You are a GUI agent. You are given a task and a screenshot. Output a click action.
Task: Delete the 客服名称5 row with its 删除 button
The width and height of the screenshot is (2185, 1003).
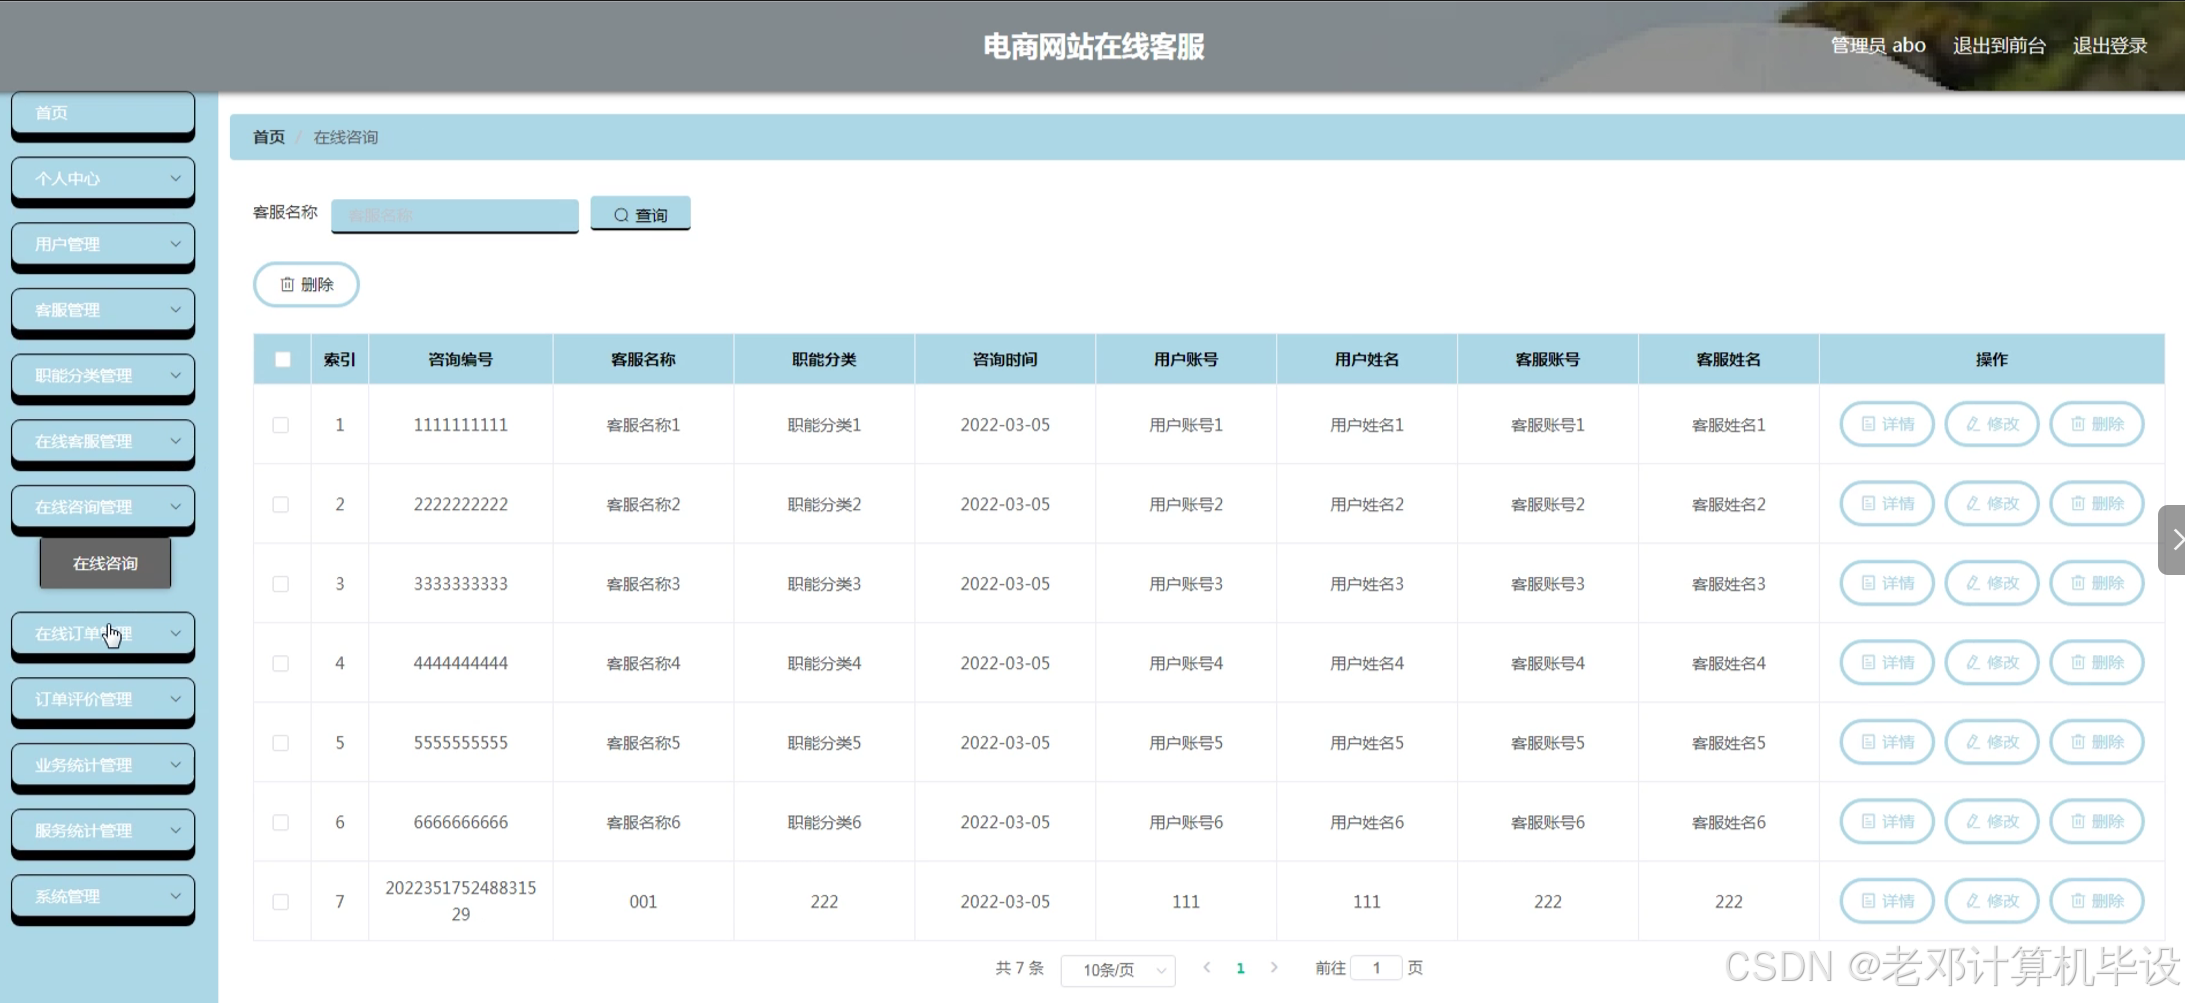(x=2097, y=742)
